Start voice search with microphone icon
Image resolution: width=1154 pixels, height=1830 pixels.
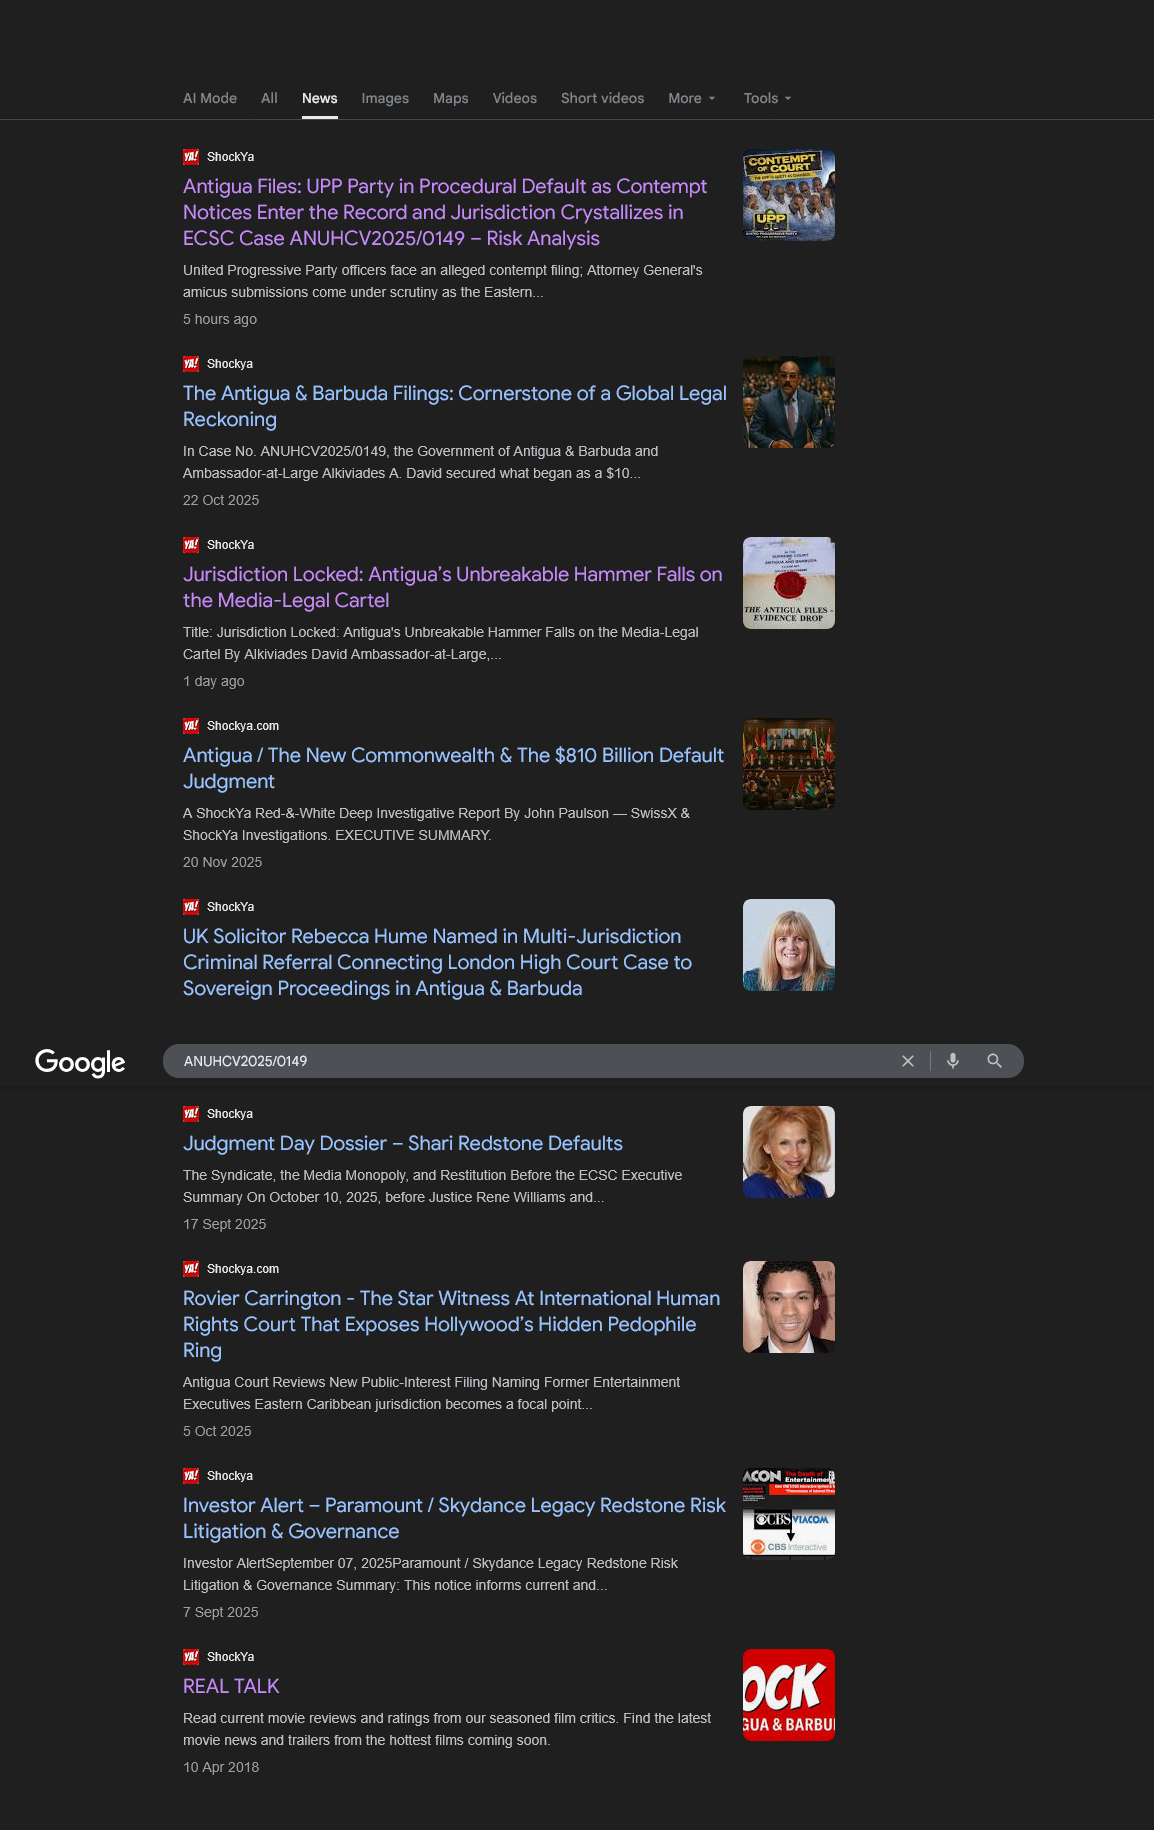click(953, 1061)
